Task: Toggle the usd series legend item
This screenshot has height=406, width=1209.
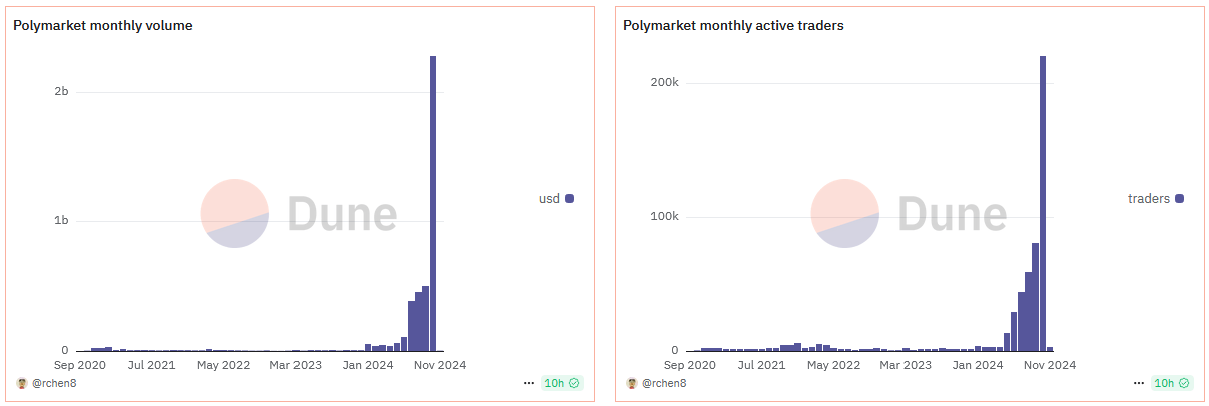Action: click(556, 199)
